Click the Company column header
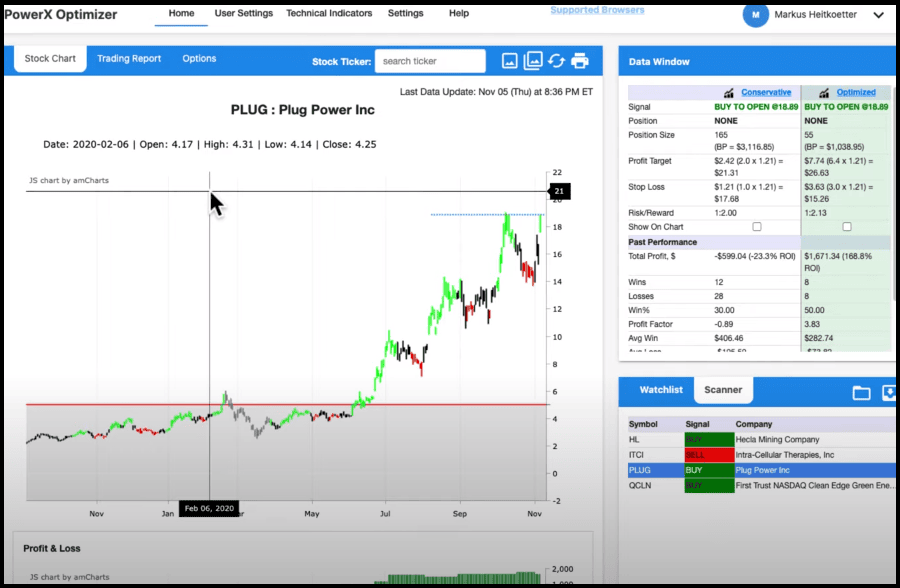The height and width of the screenshot is (588, 900). click(x=754, y=424)
